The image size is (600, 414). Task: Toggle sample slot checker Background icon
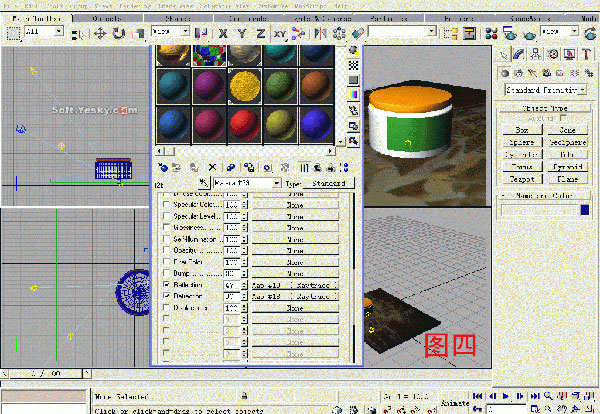click(353, 65)
